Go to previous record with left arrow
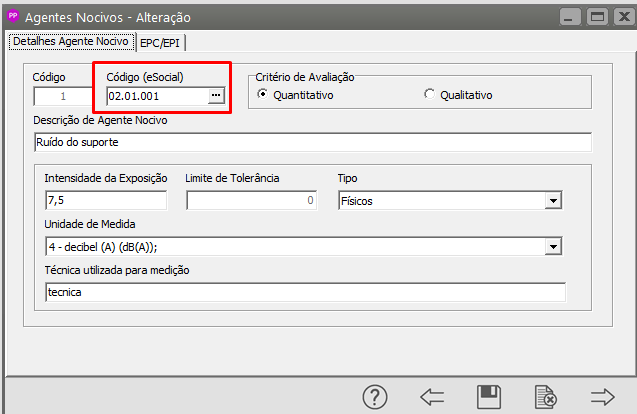 (x=432, y=397)
